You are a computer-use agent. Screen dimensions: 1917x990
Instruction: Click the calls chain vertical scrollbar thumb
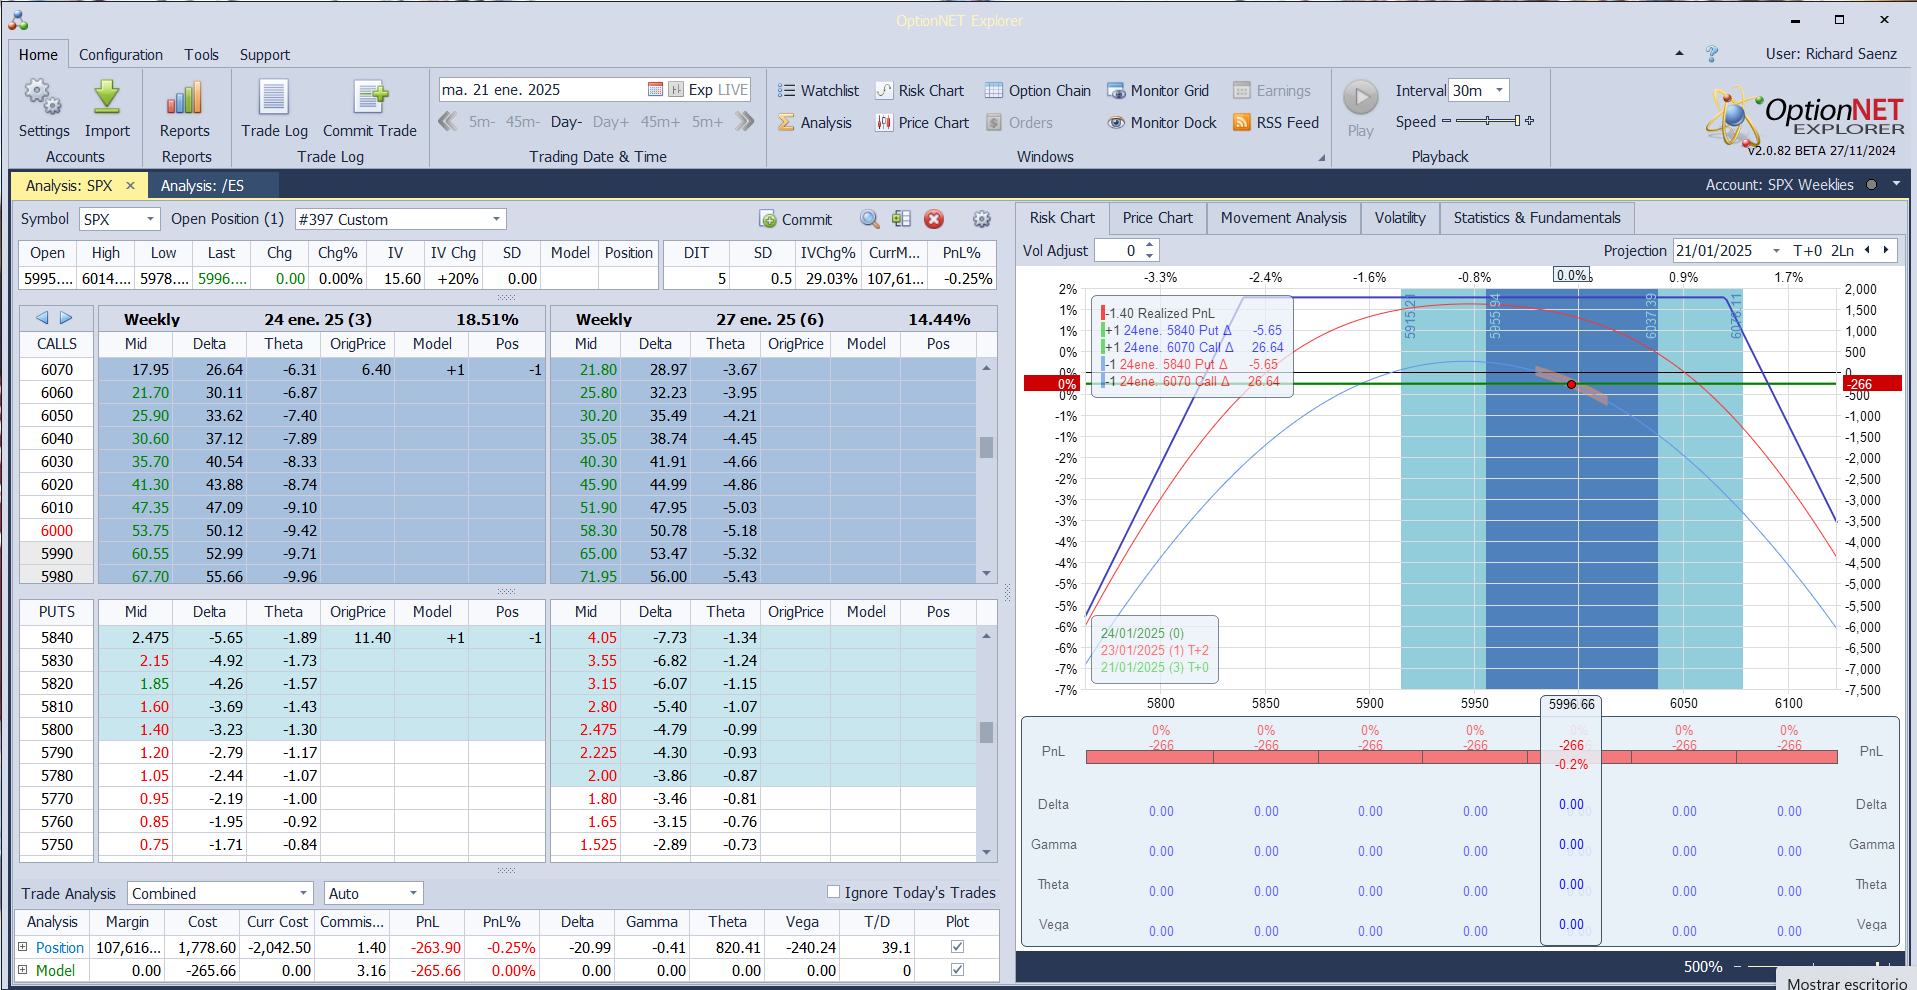(986, 447)
